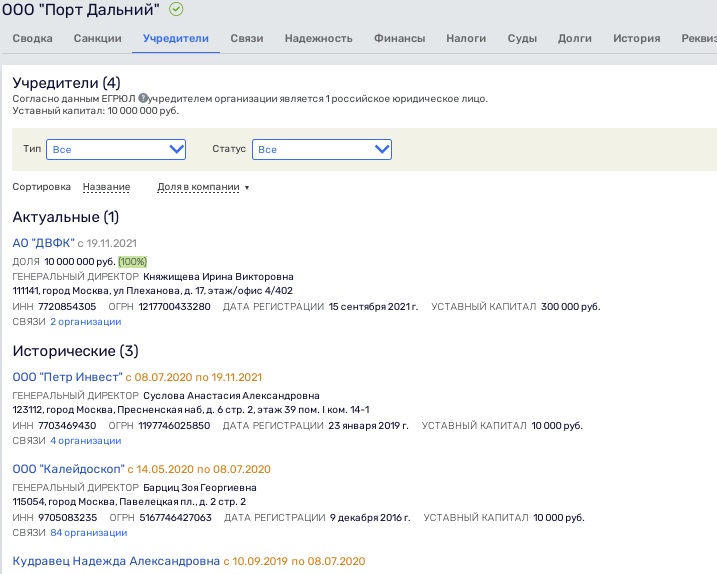Click the green verified checkmark icon
Image resolution: width=717 pixels, height=574 pixels.
click(177, 9)
